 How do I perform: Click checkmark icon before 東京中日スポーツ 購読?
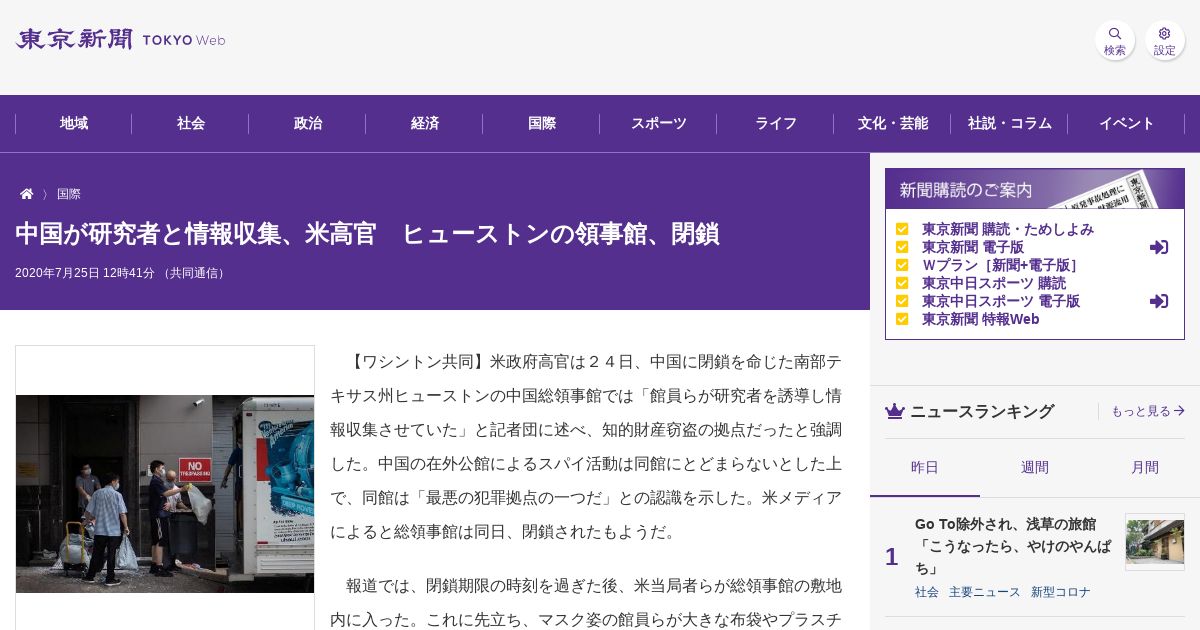[902, 283]
